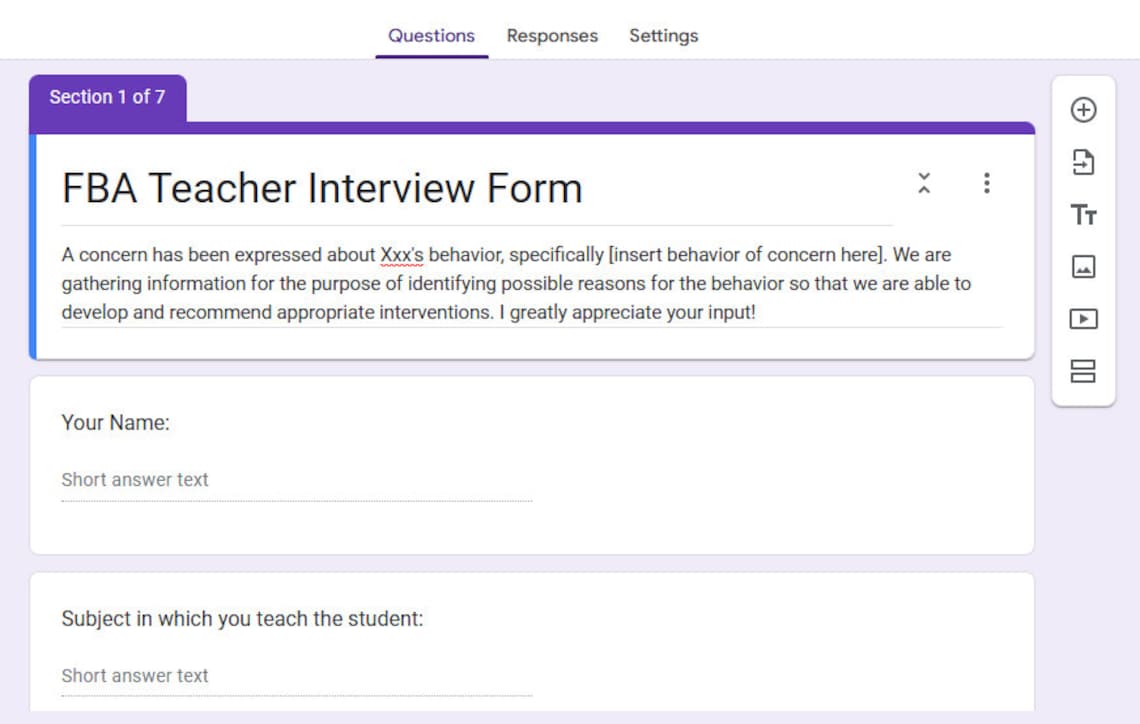Screen dimensions: 1140x724
Task: Add a video via the video icon
Action: pos(1083,319)
